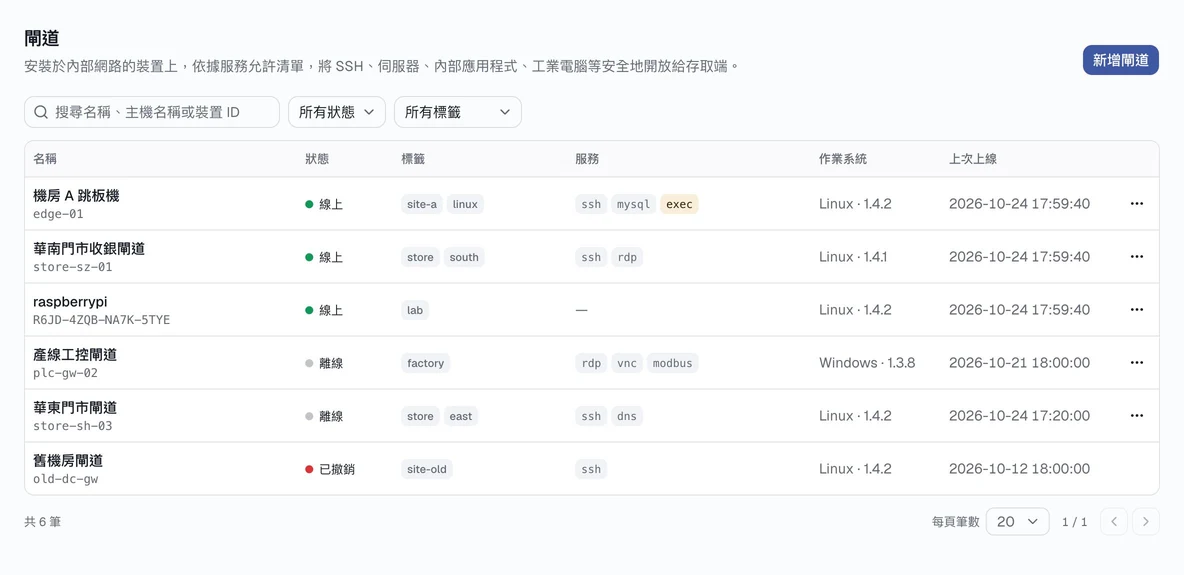Click the south tag chip
The width and height of the screenshot is (1184, 575).
click(464, 257)
